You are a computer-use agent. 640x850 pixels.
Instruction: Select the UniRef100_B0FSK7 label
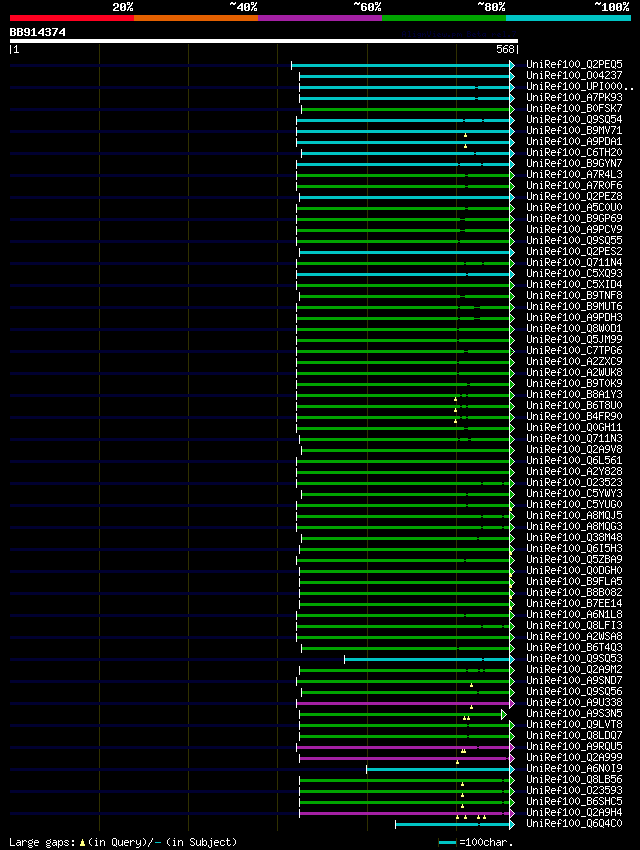pos(574,108)
